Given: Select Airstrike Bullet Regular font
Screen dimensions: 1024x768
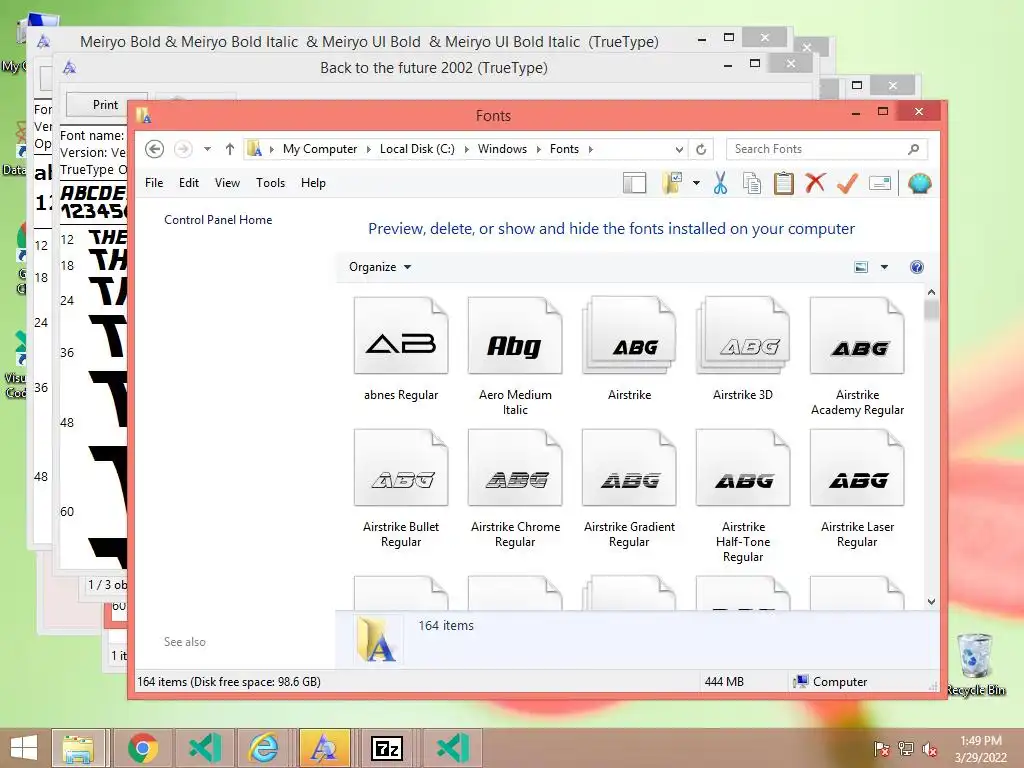Looking at the screenshot, I should [x=401, y=488].
